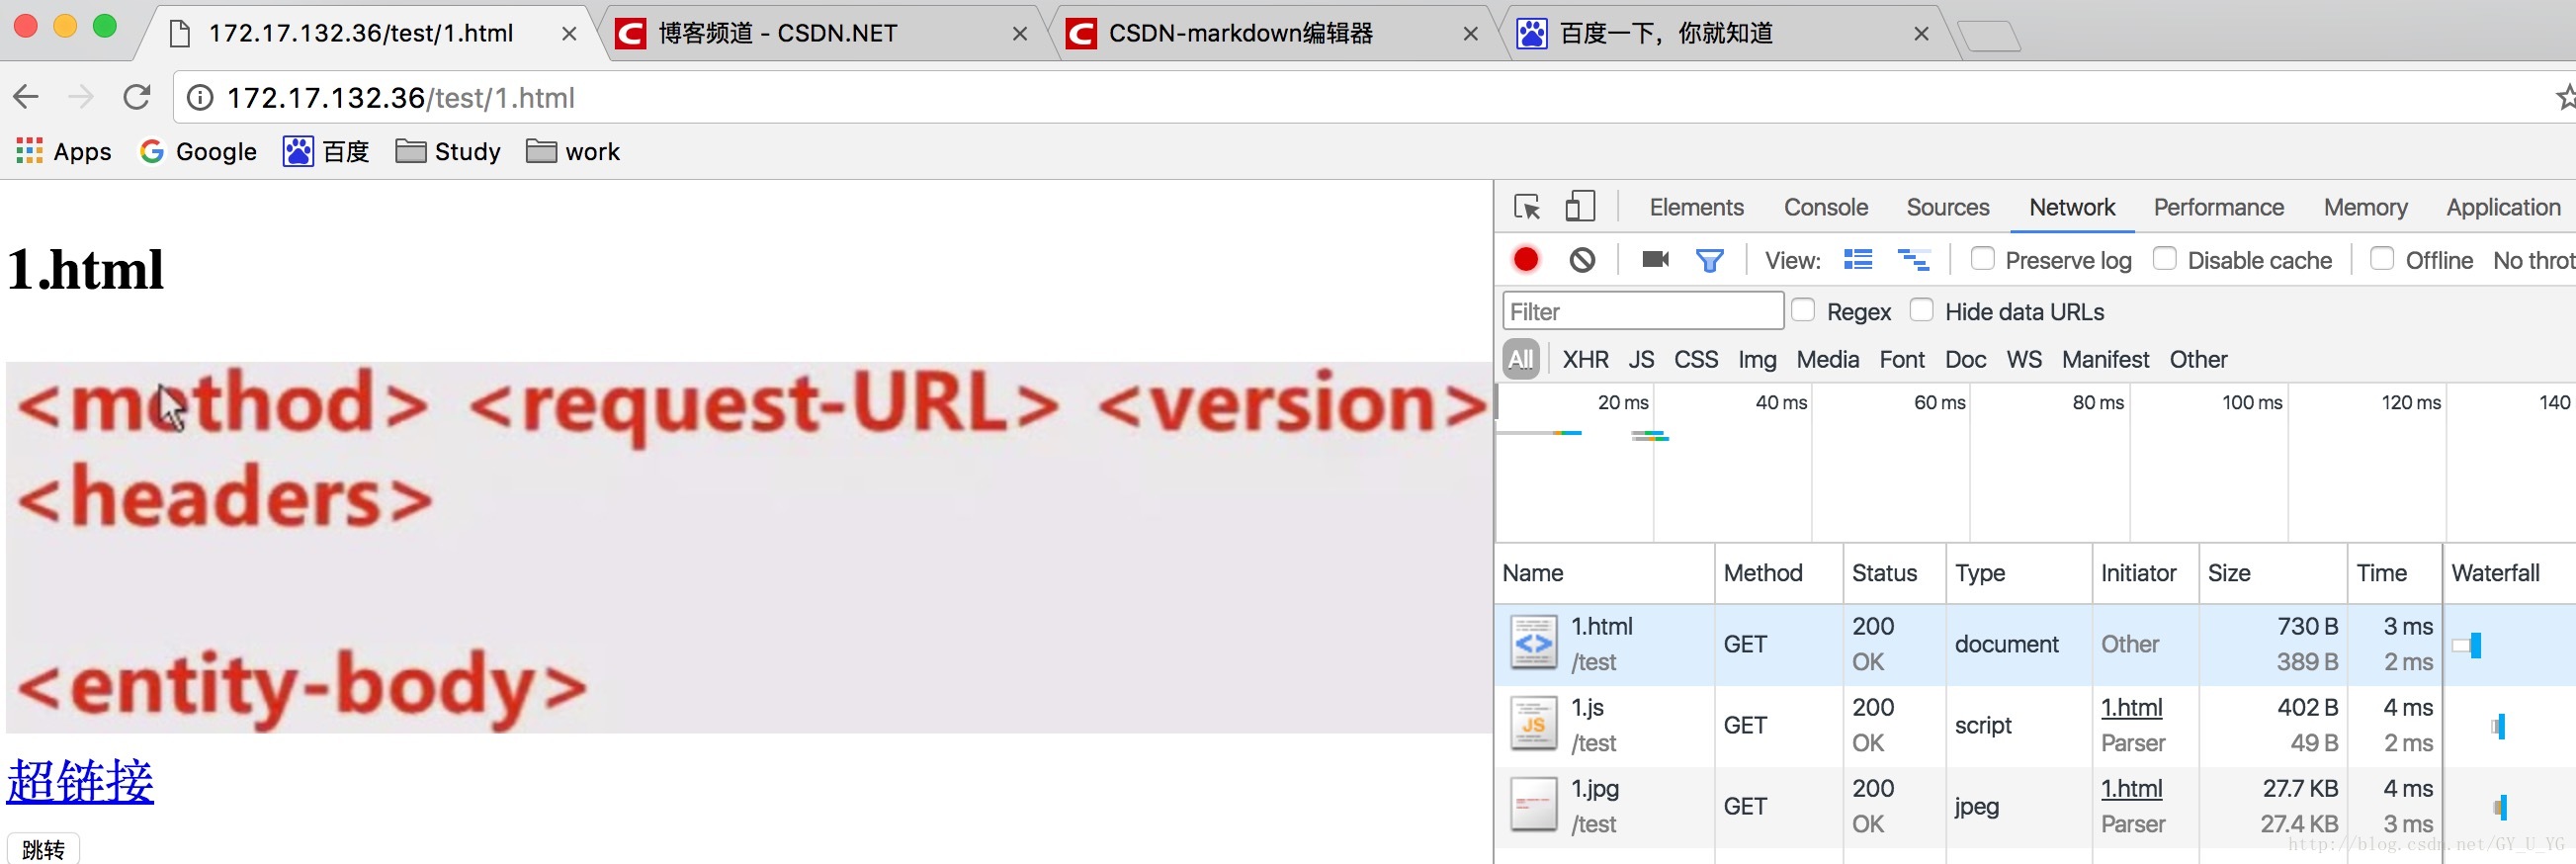2576x864 pixels.
Task: Filter requests by WS
Action: tap(2024, 359)
